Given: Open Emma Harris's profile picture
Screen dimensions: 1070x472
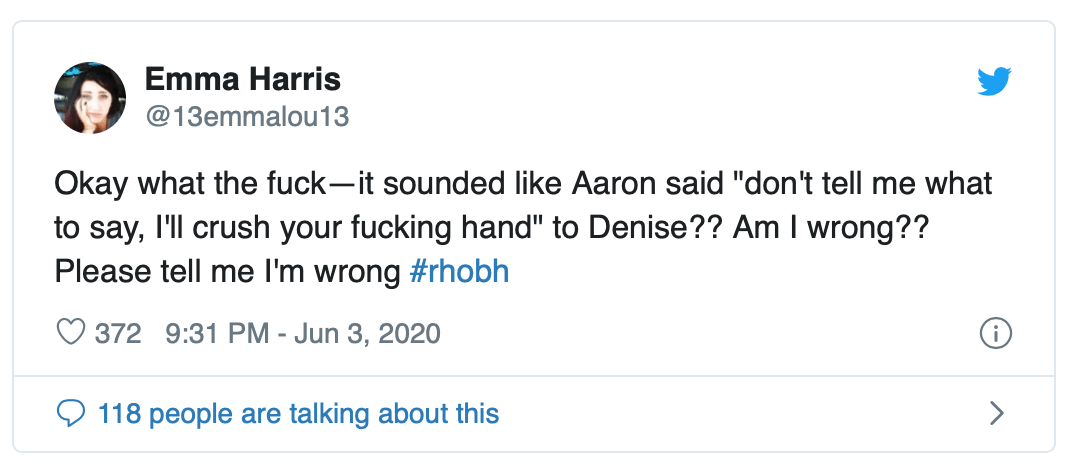Looking at the screenshot, I should tap(90, 97).
